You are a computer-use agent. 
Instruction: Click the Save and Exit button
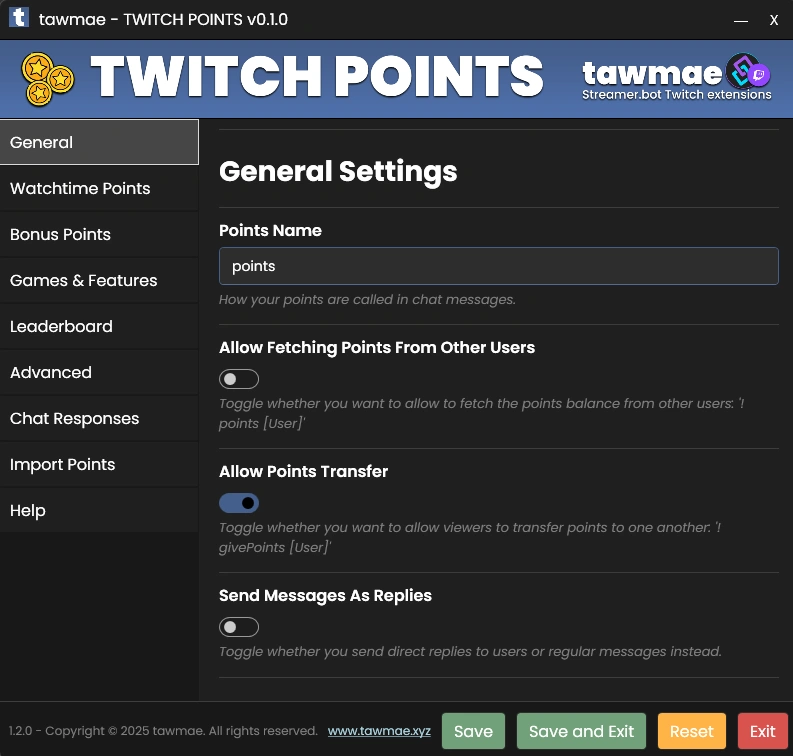pyautogui.click(x=581, y=731)
